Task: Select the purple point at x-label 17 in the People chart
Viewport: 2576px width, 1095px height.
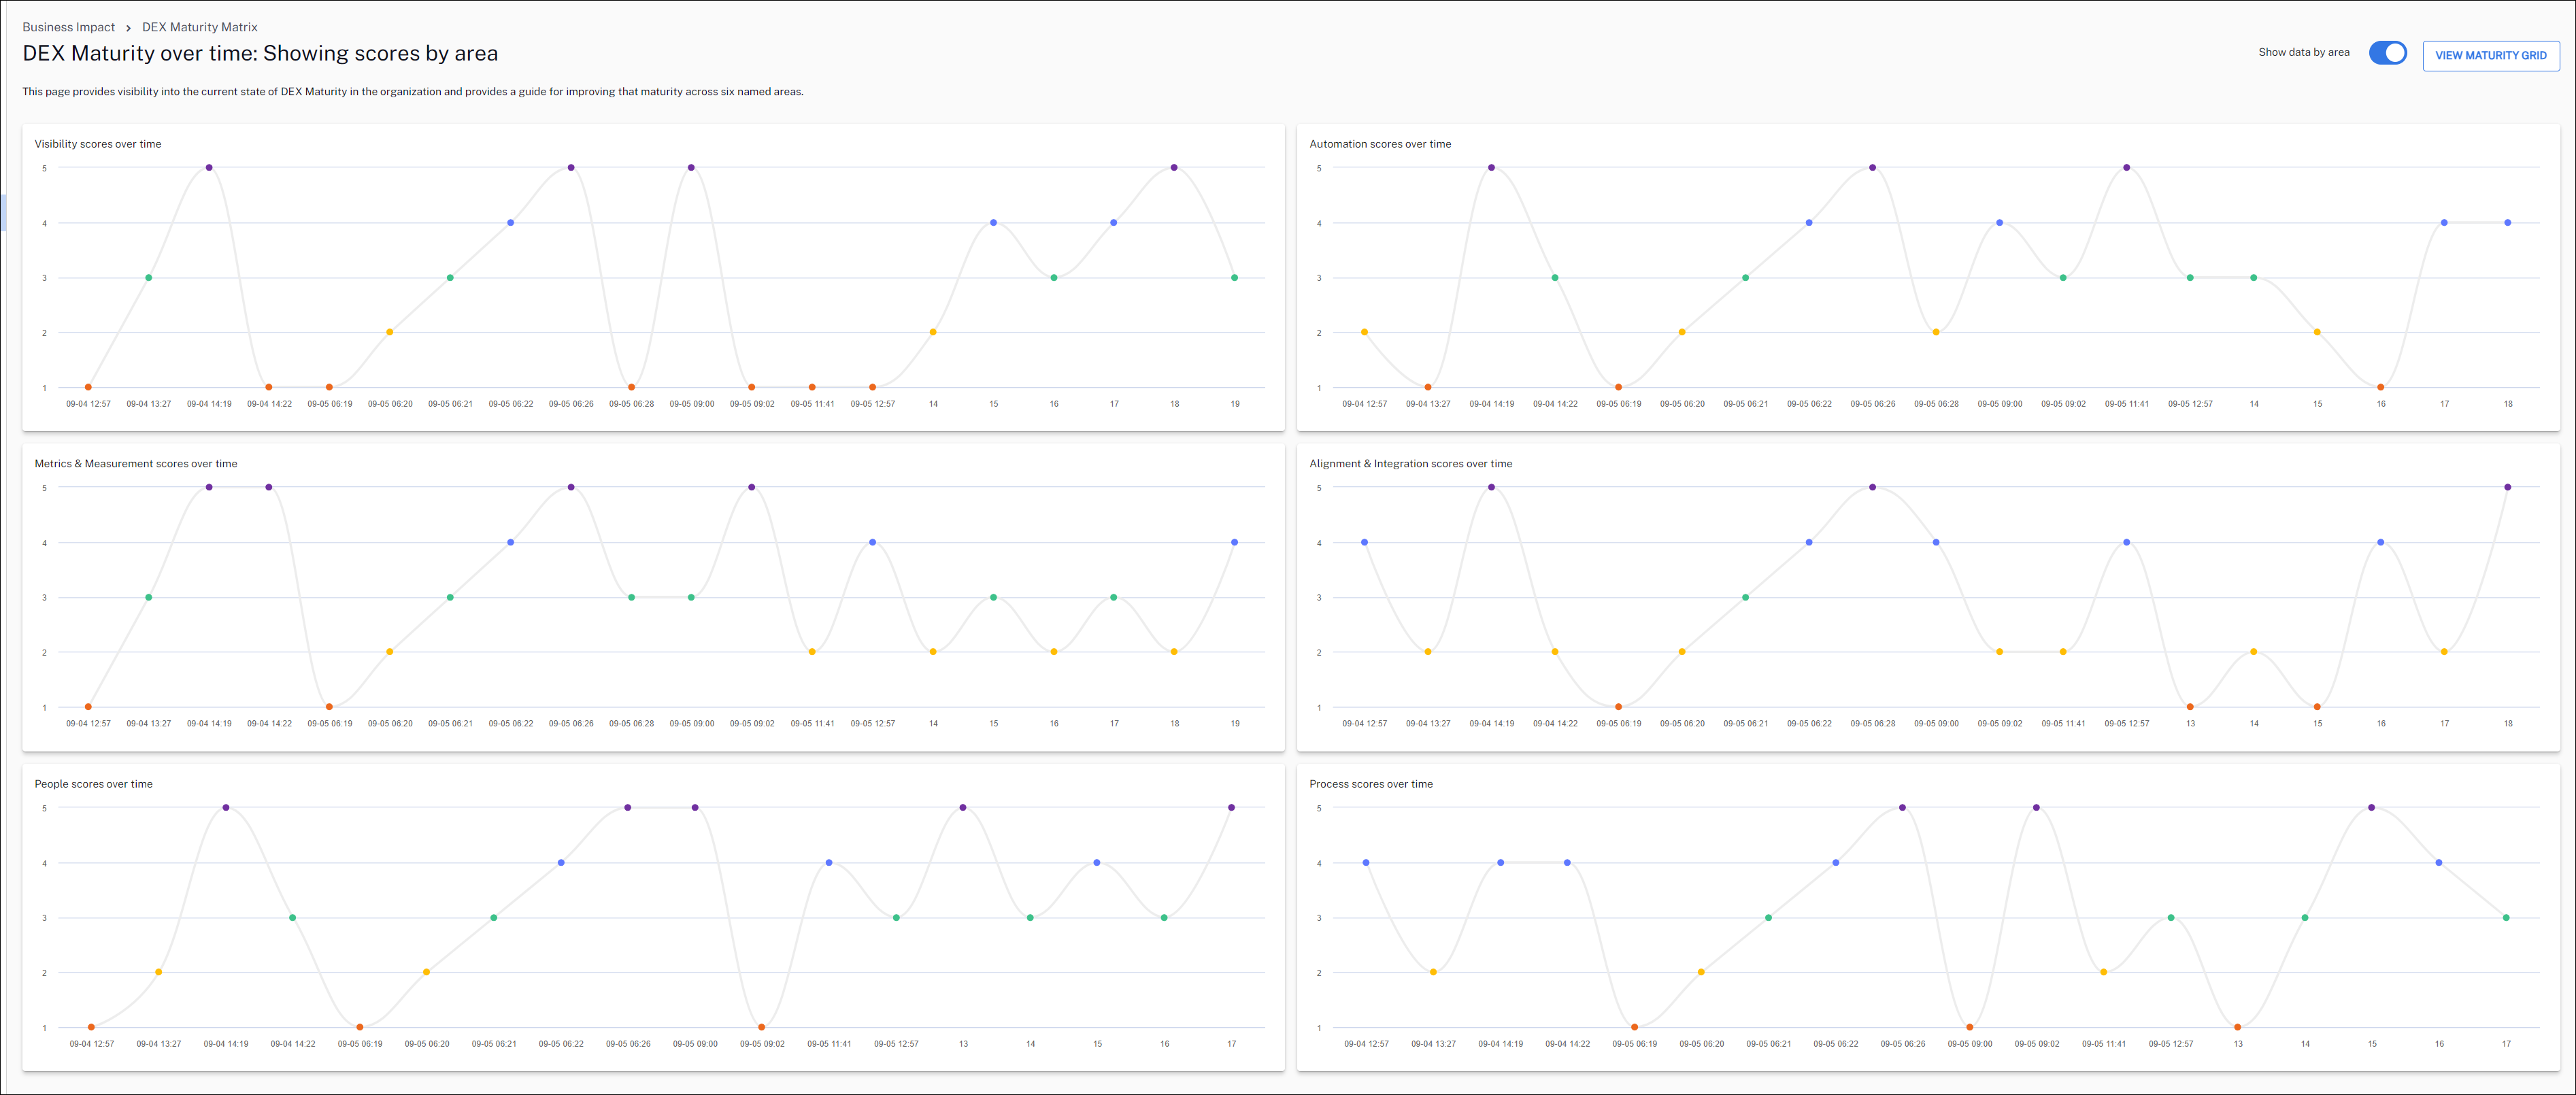Action: (x=1231, y=807)
